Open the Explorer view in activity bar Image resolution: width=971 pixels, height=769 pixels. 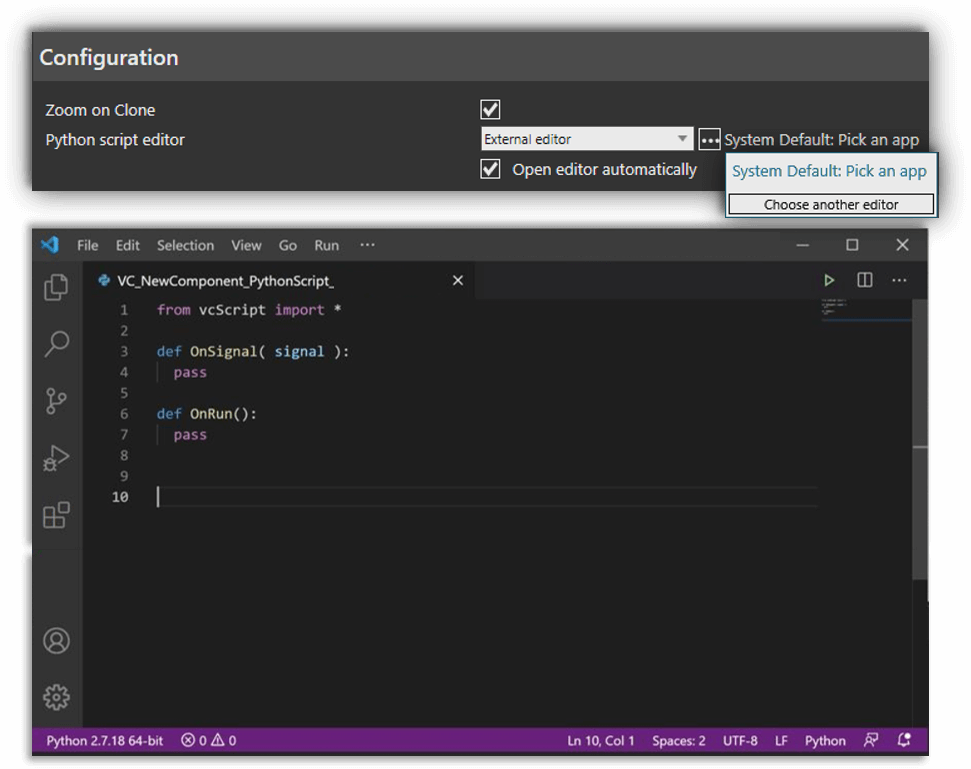tap(57, 288)
